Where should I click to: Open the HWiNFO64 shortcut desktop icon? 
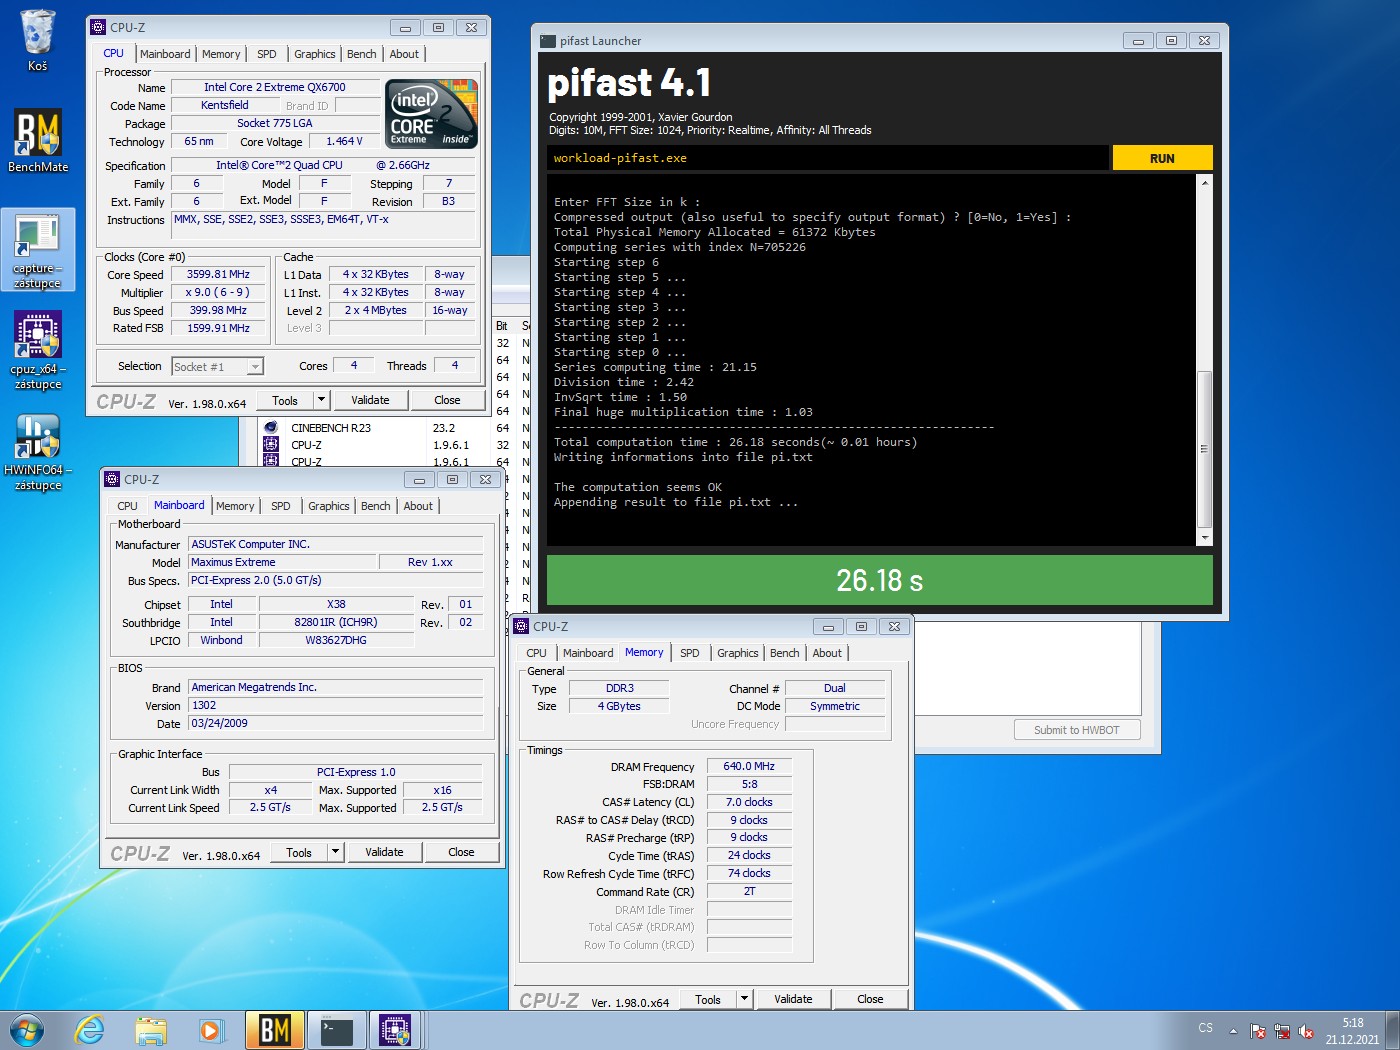pos(38,452)
